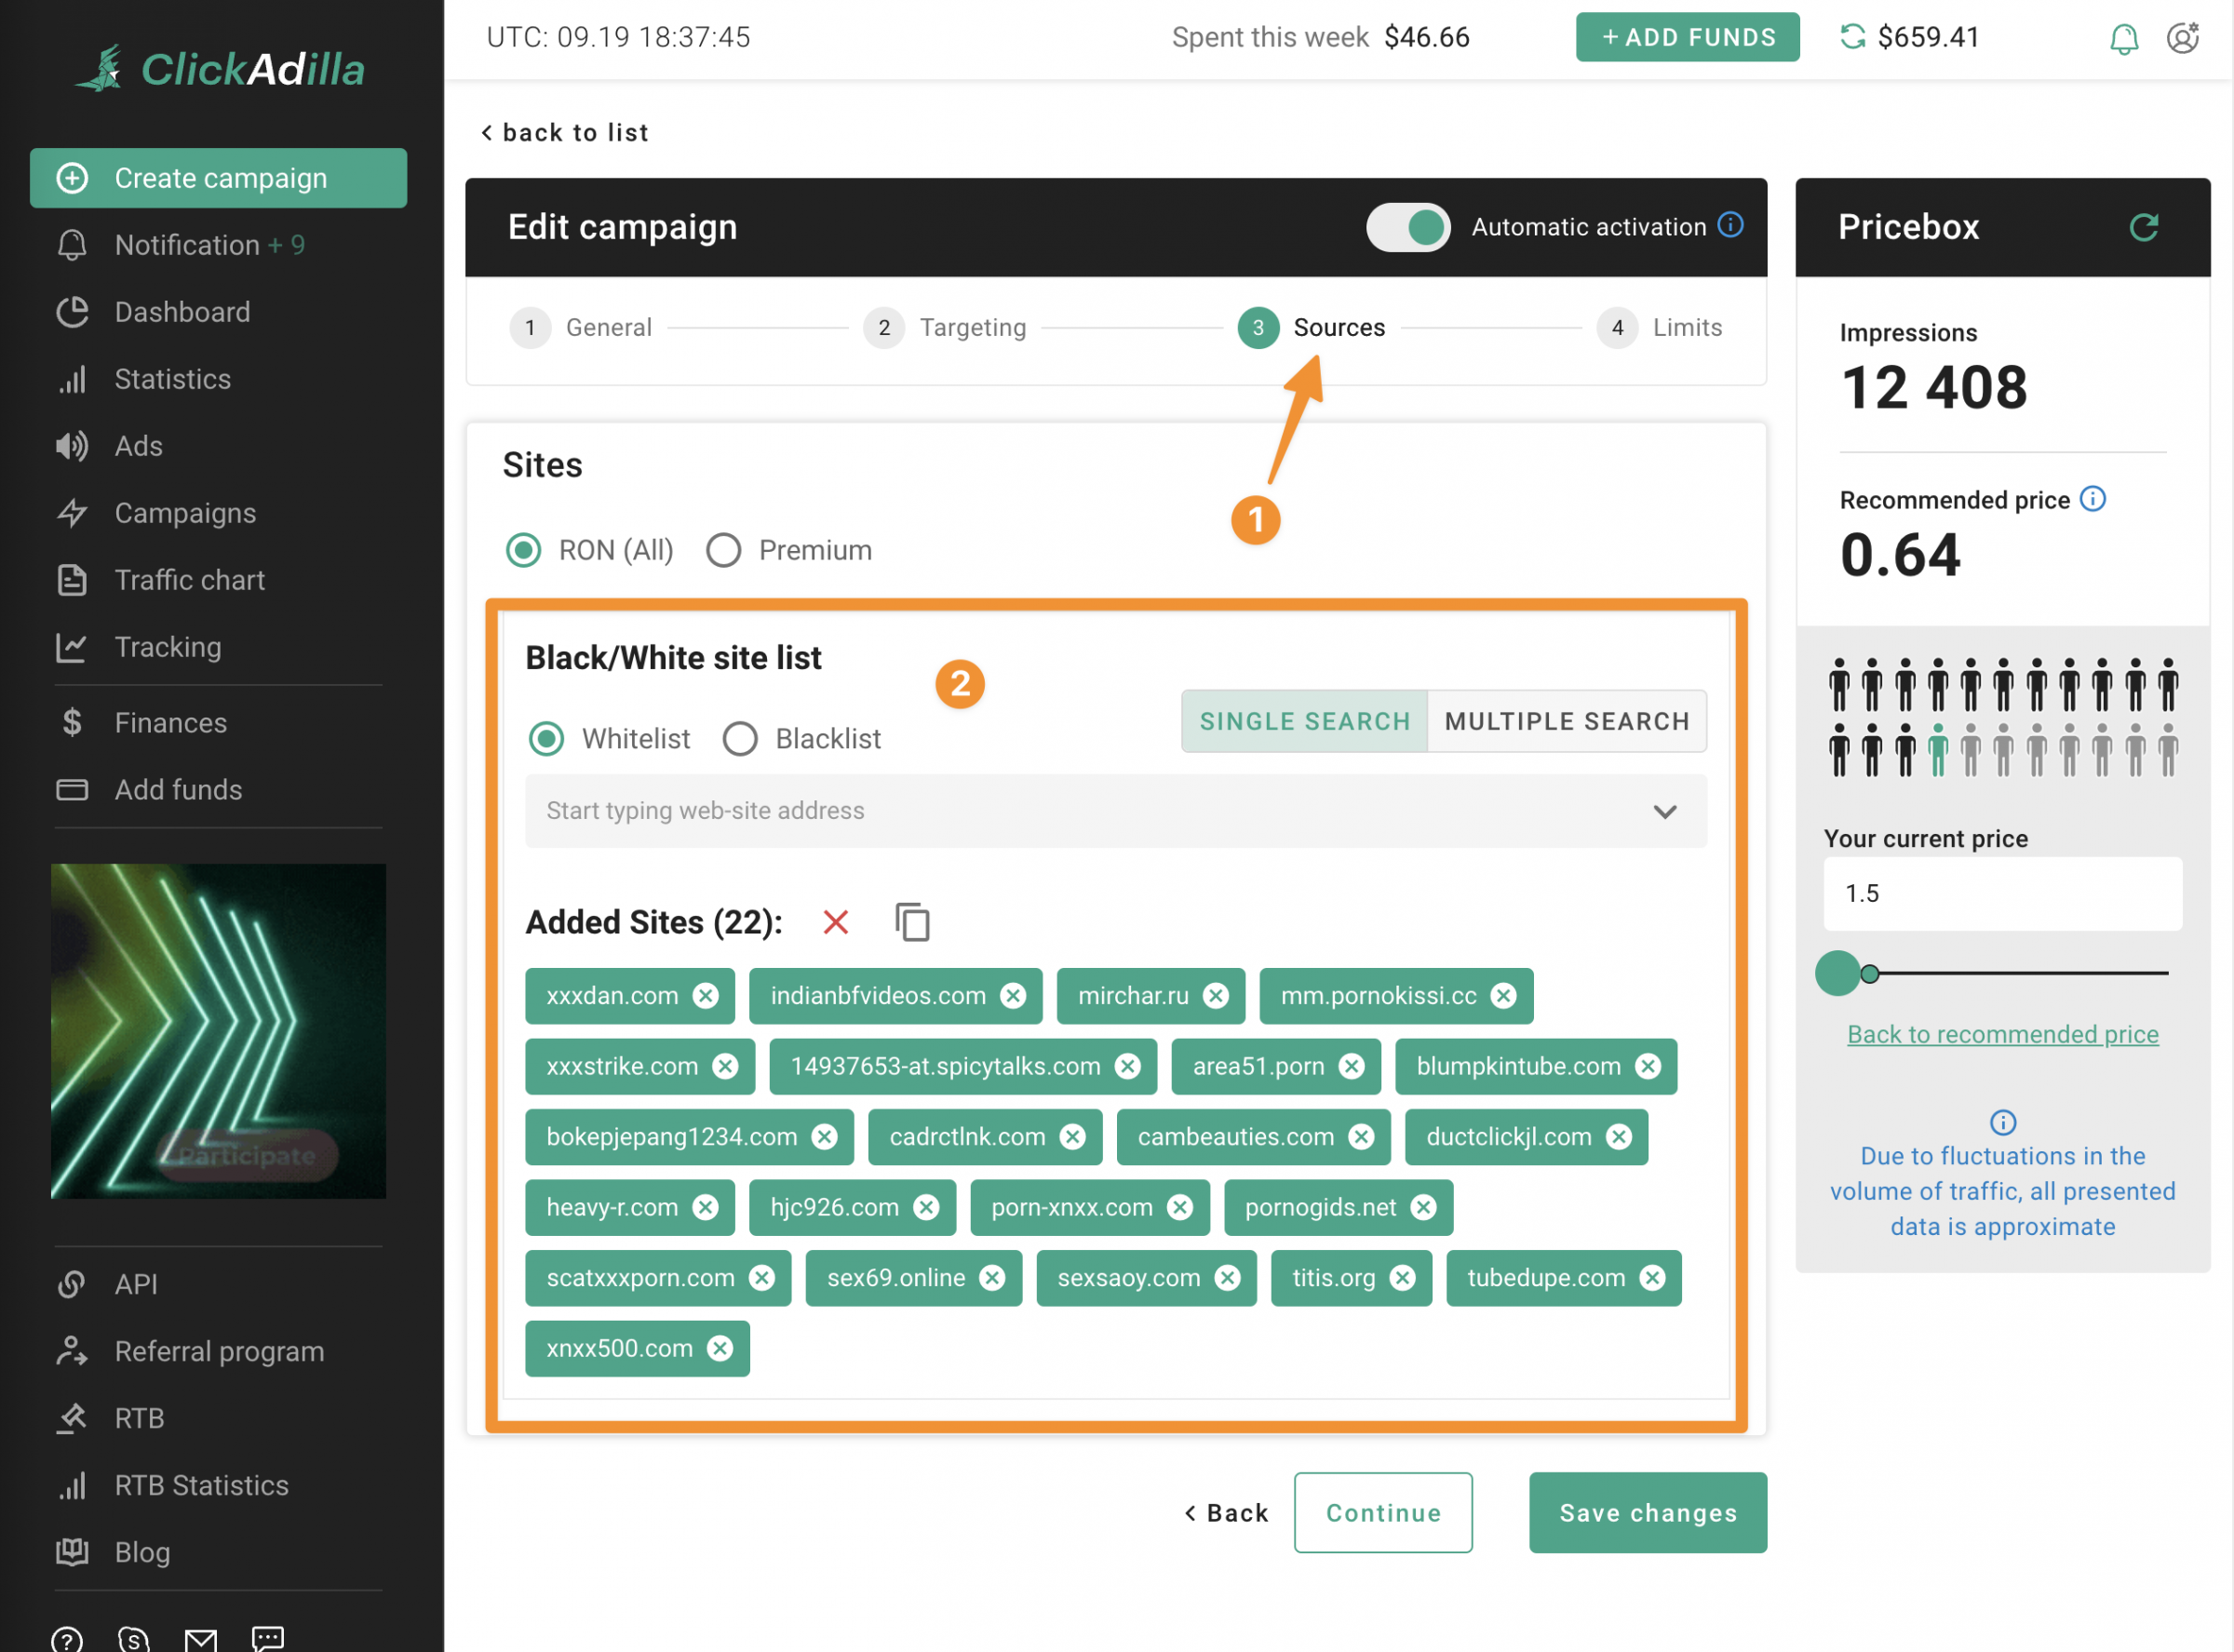Image resolution: width=2234 pixels, height=1652 pixels.
Task: Click the email envelope icon
Action: click(x=201, y=1639)
